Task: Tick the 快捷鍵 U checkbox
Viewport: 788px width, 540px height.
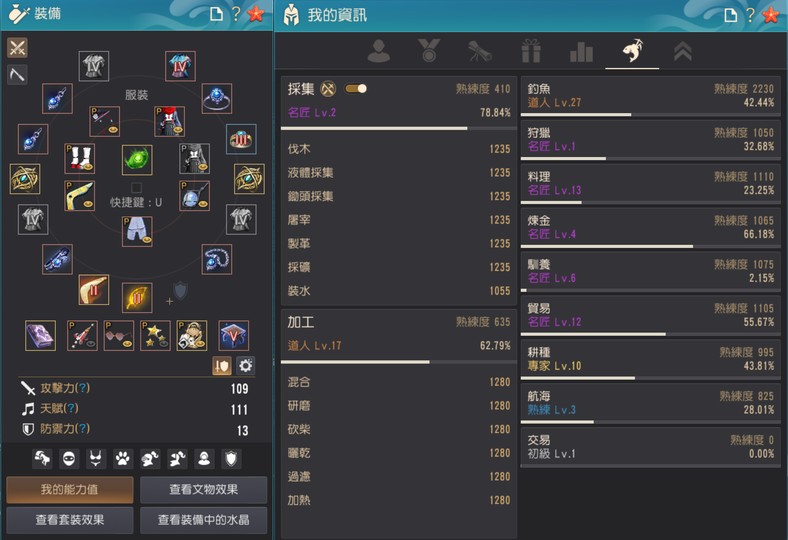Action: point(136,187)
